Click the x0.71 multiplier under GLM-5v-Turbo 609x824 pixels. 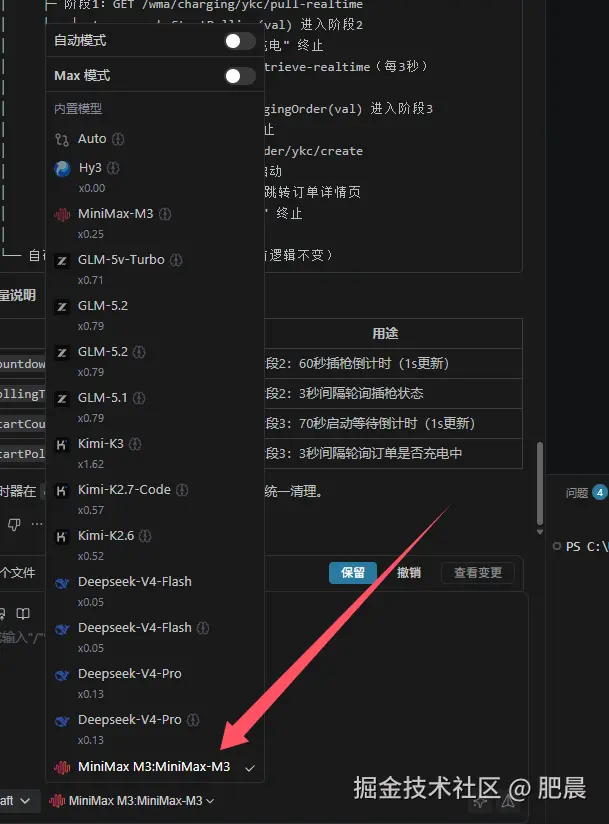click(x=90, y=281)
